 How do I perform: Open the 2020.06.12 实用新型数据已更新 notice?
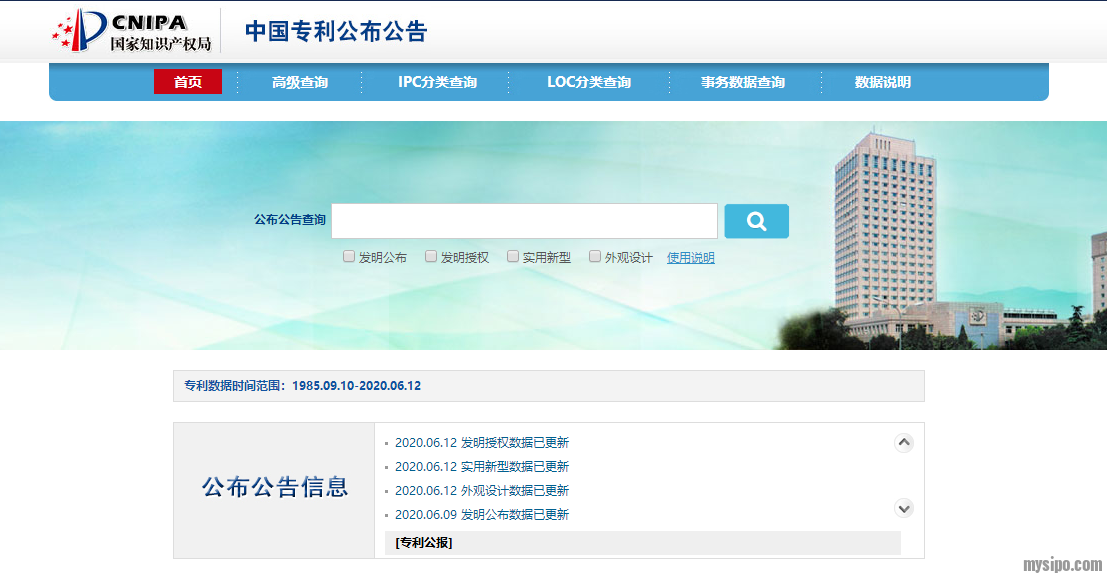click(x=481, y=467)
